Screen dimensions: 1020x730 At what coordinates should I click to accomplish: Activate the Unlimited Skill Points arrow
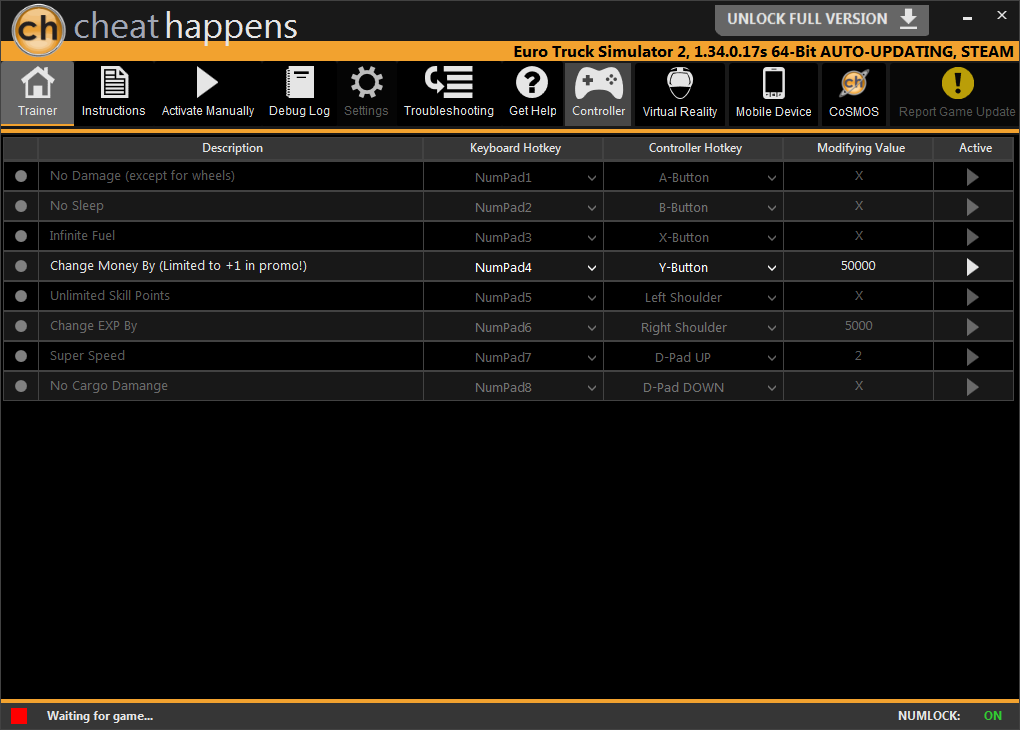tap(973, 297)
